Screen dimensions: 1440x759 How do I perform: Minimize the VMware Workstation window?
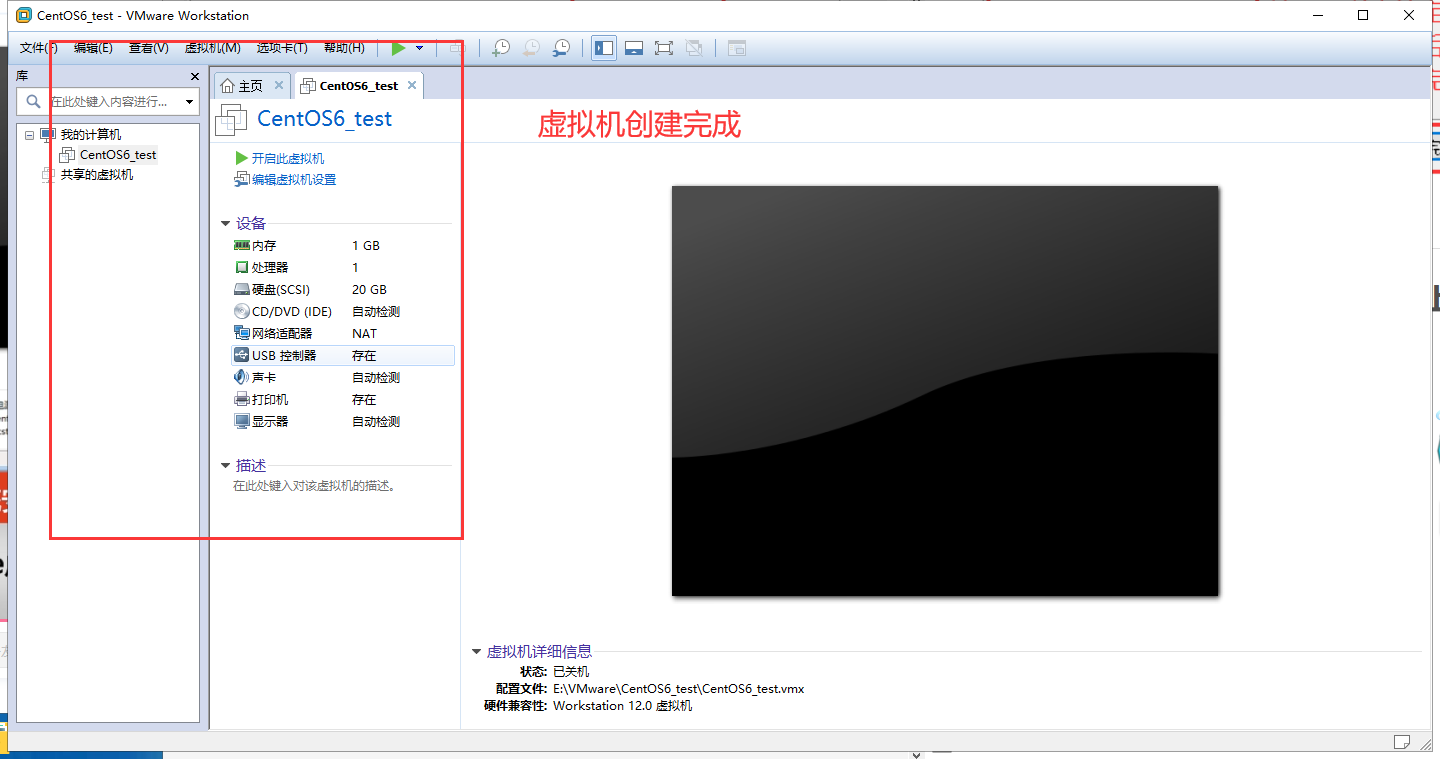pyautogui.click(x=1317, y=15)
